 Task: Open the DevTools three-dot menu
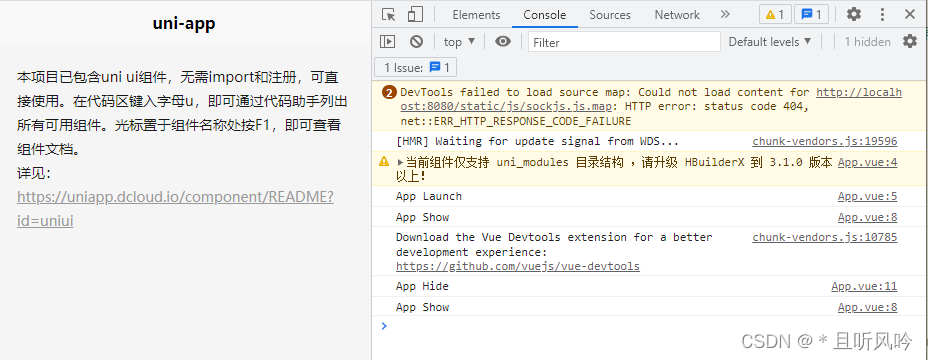click(x=882, y=15)
